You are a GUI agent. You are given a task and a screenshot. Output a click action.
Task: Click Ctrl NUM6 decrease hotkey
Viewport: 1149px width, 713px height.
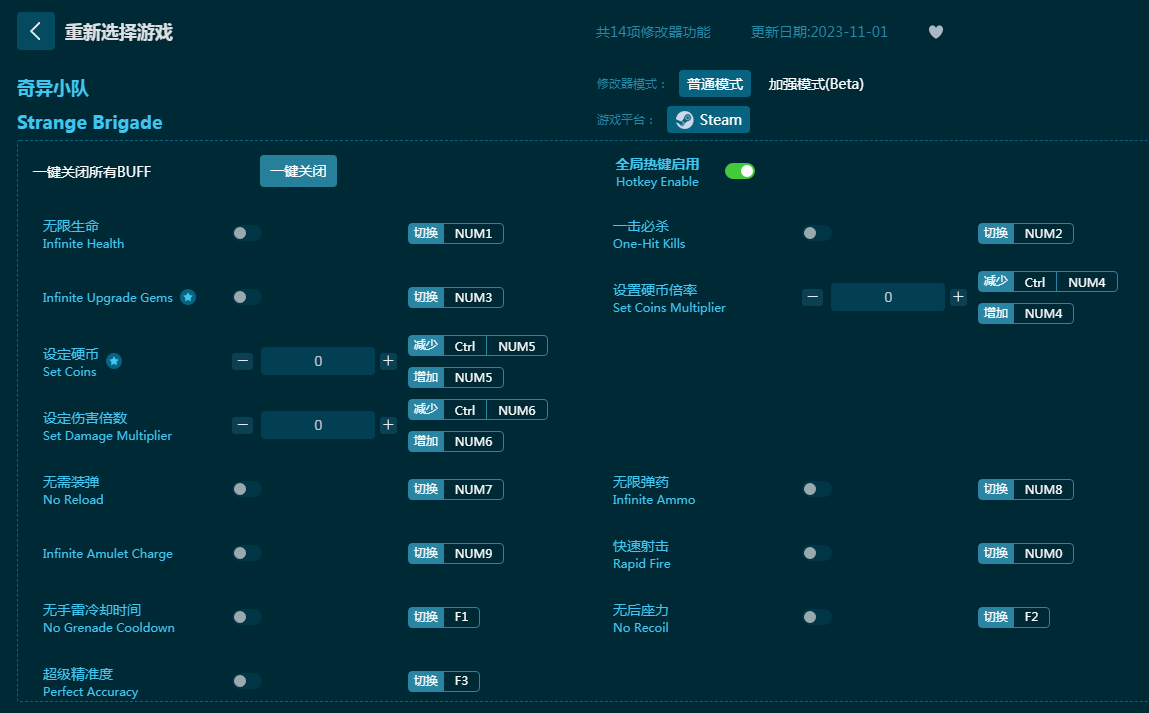478,410
